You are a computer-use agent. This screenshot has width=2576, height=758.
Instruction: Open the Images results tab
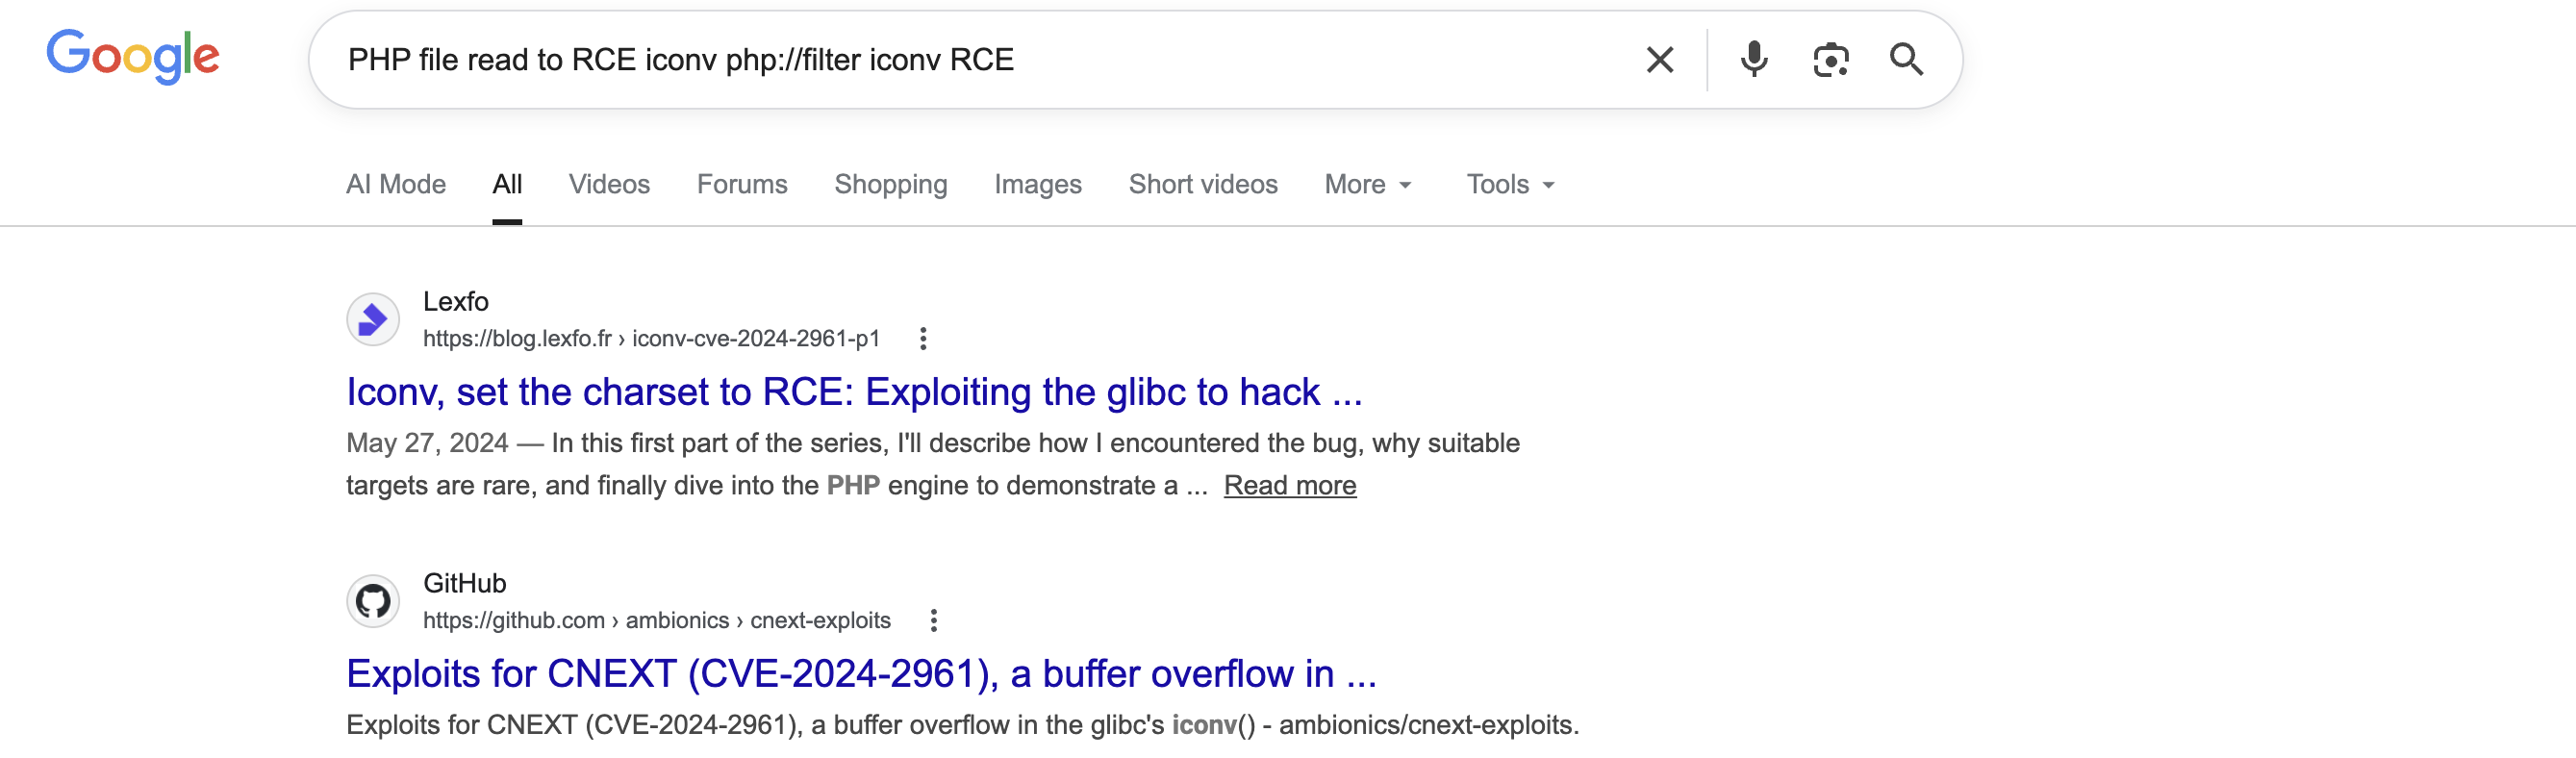[1037, 185]
